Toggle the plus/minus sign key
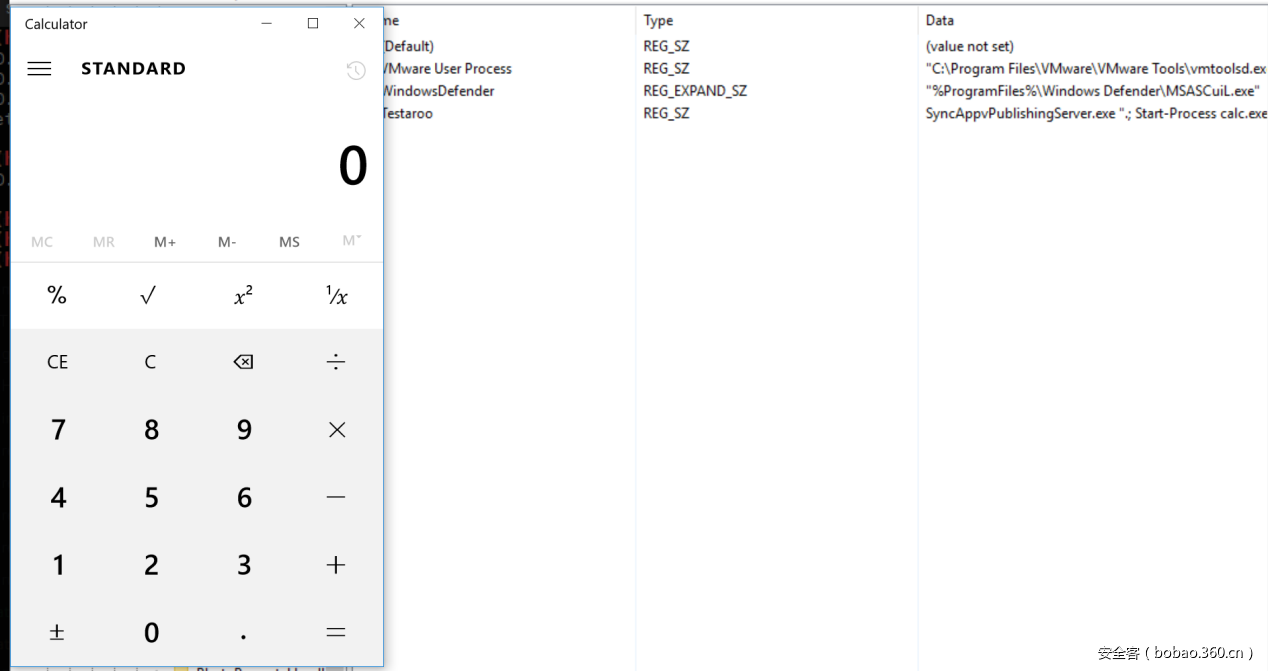This screenshot has height=671, width=1268. pos(57,632)
